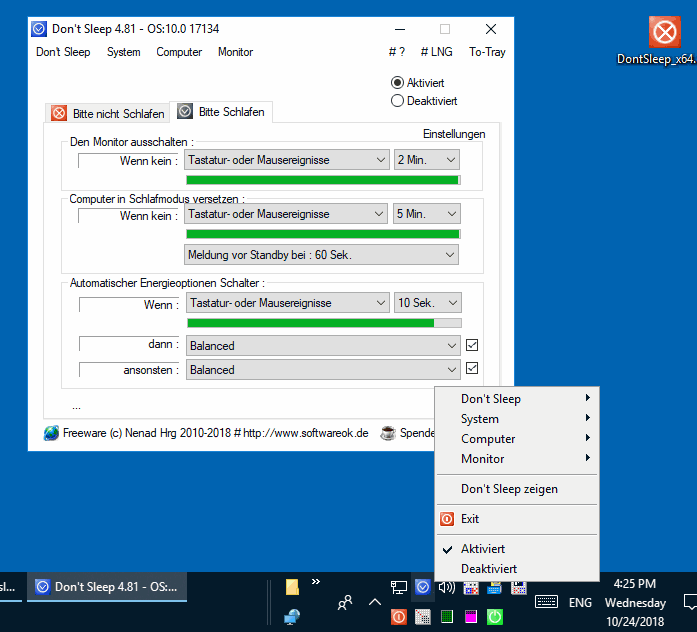Open the volume speaker tray icon
The image size is (697, 632).
coord(446,588)
